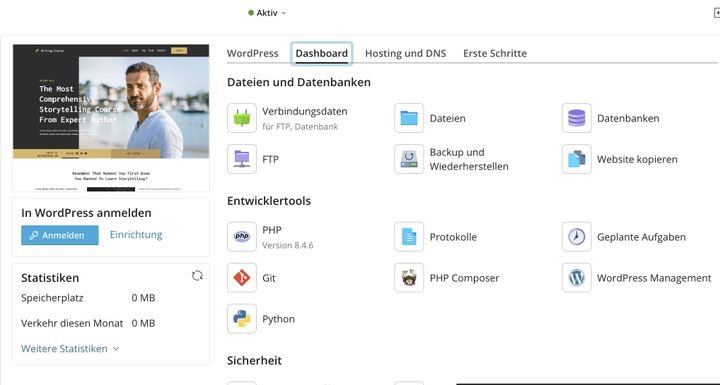Select the Dashboard tab

321,53
